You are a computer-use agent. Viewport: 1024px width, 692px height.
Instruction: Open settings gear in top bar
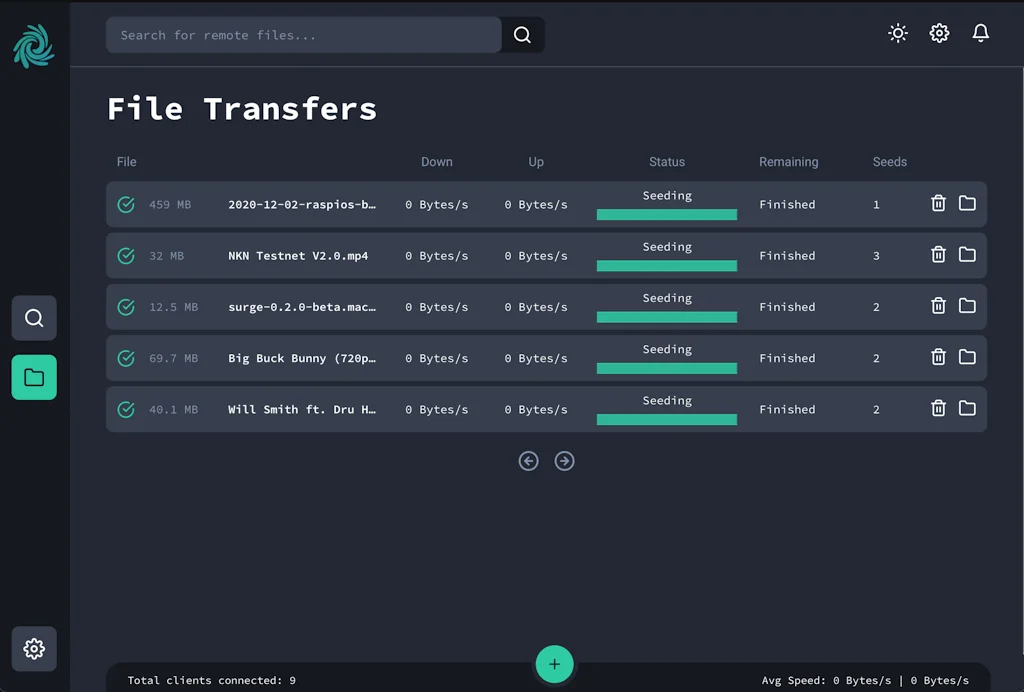pyautogui.click(x=939, y=33)
